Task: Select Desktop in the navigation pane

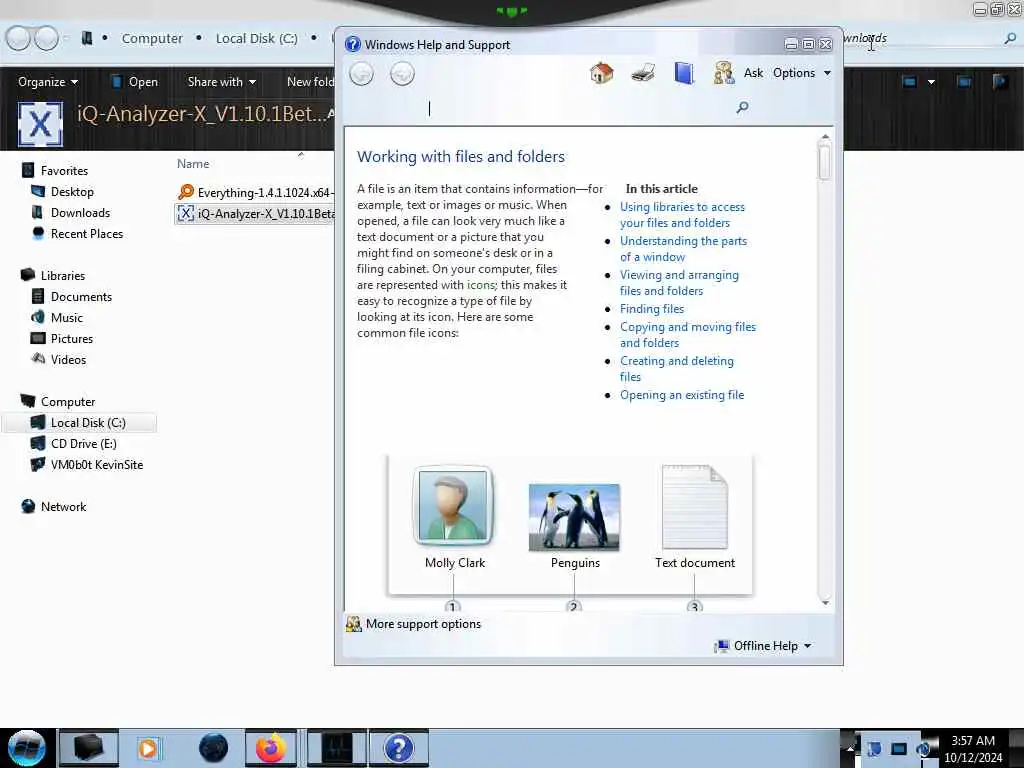Action: (x=72, y=191)
